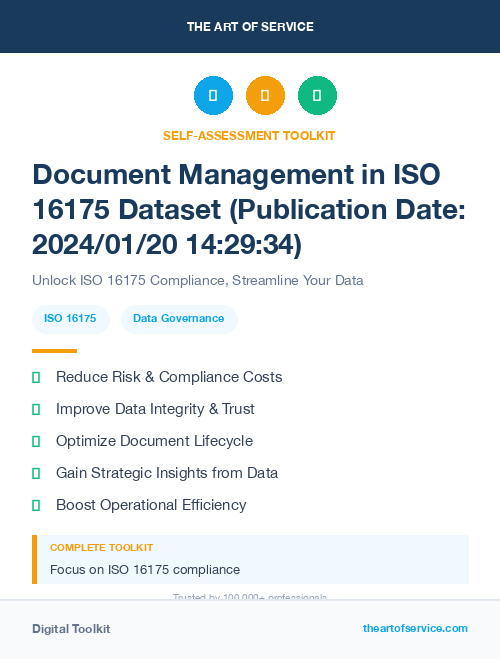Viewport: 500px width, 659px height.
Task: Click the Improve Data Integrity & Trust bullet icon
Action: (x=36, y=409)
